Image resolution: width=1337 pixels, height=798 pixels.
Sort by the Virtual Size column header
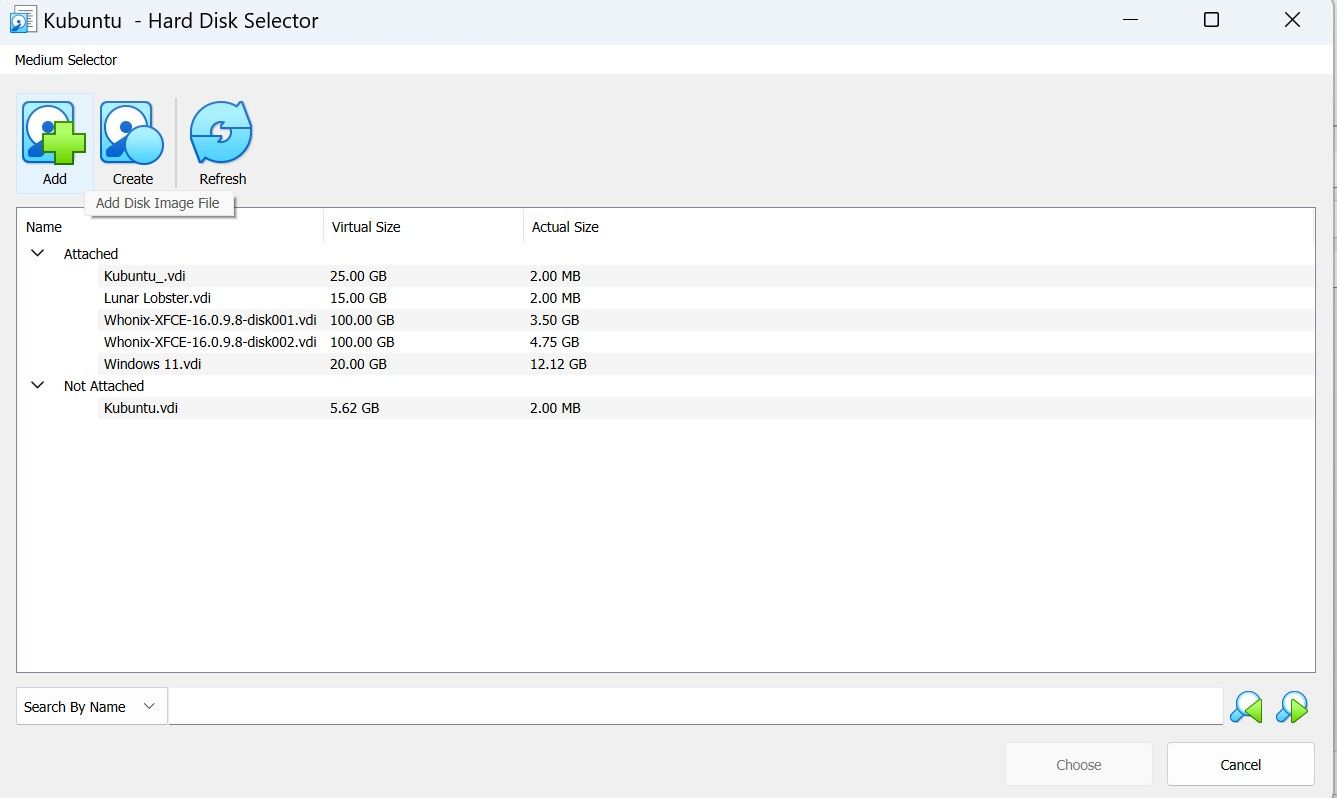(x=366, y=227)
